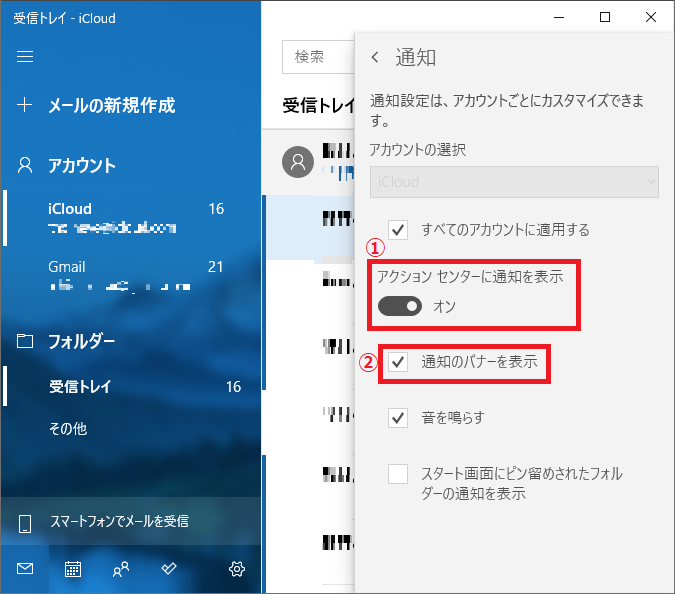This screenshot has height=594, width=675.
Task: Select the iCloud account
Action: (131, 218)
